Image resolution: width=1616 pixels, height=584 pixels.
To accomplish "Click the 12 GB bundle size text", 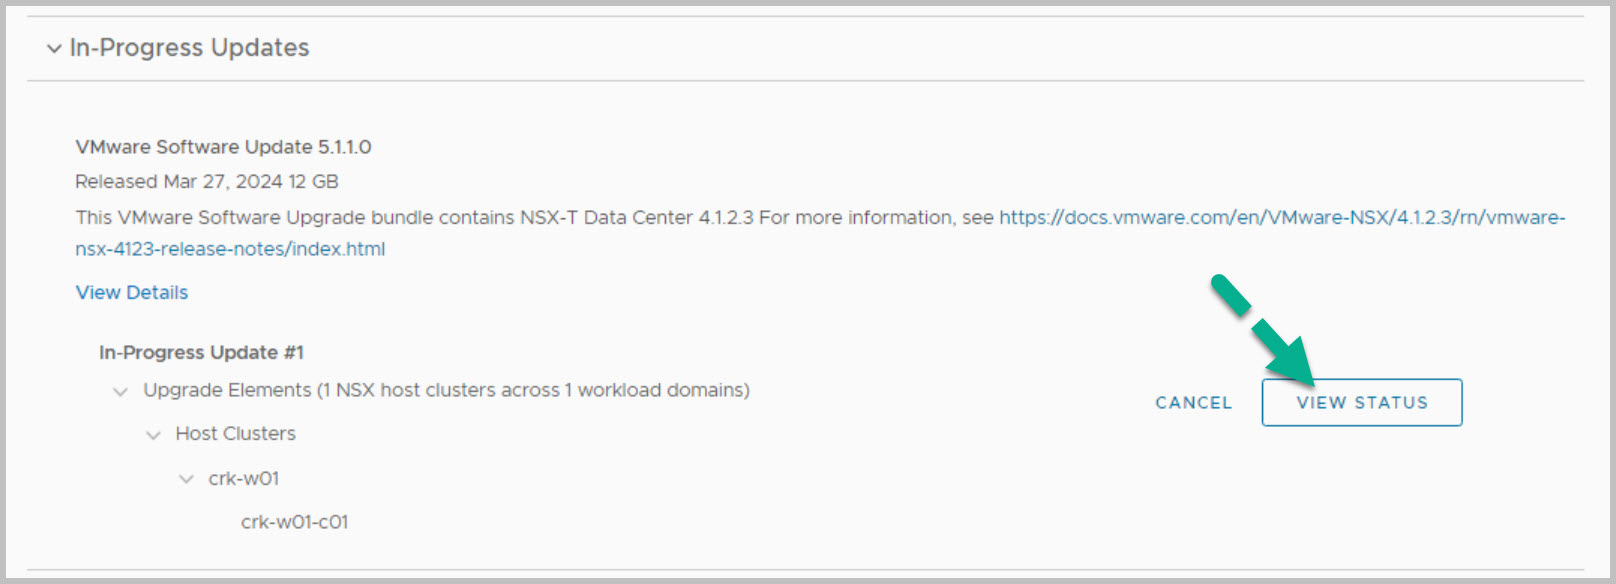I will [x=313, y=182].
